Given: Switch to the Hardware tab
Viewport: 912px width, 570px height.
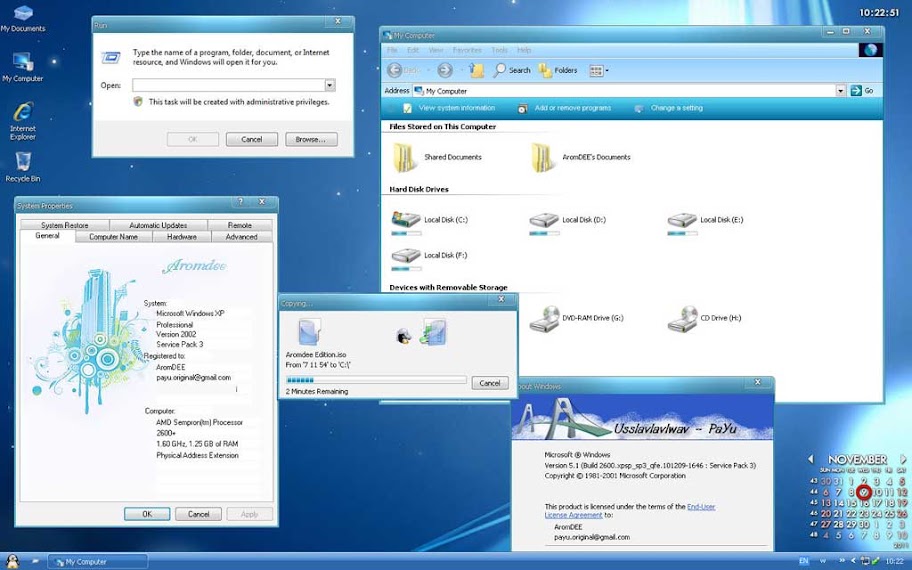Looking at the screenshot, I should point(181,237).
